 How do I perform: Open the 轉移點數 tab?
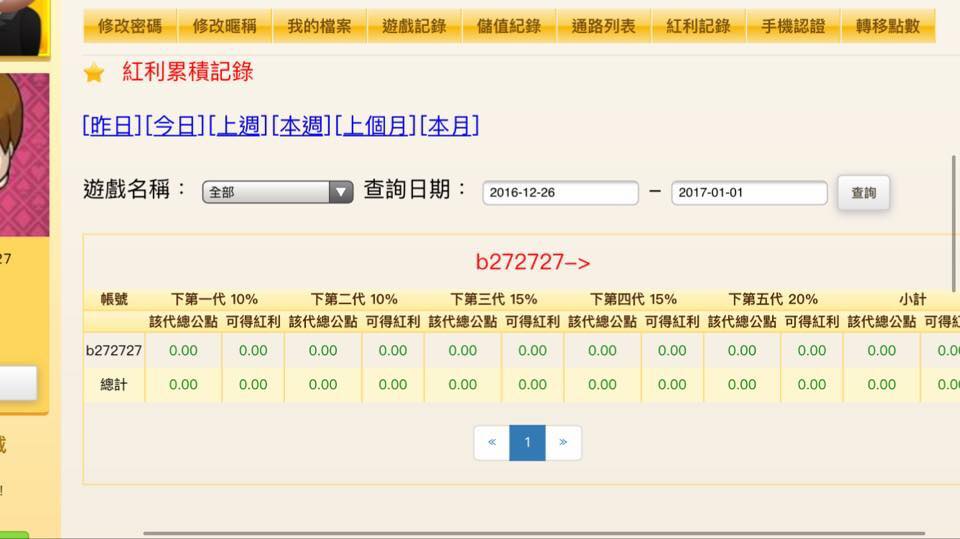(887, 27)
